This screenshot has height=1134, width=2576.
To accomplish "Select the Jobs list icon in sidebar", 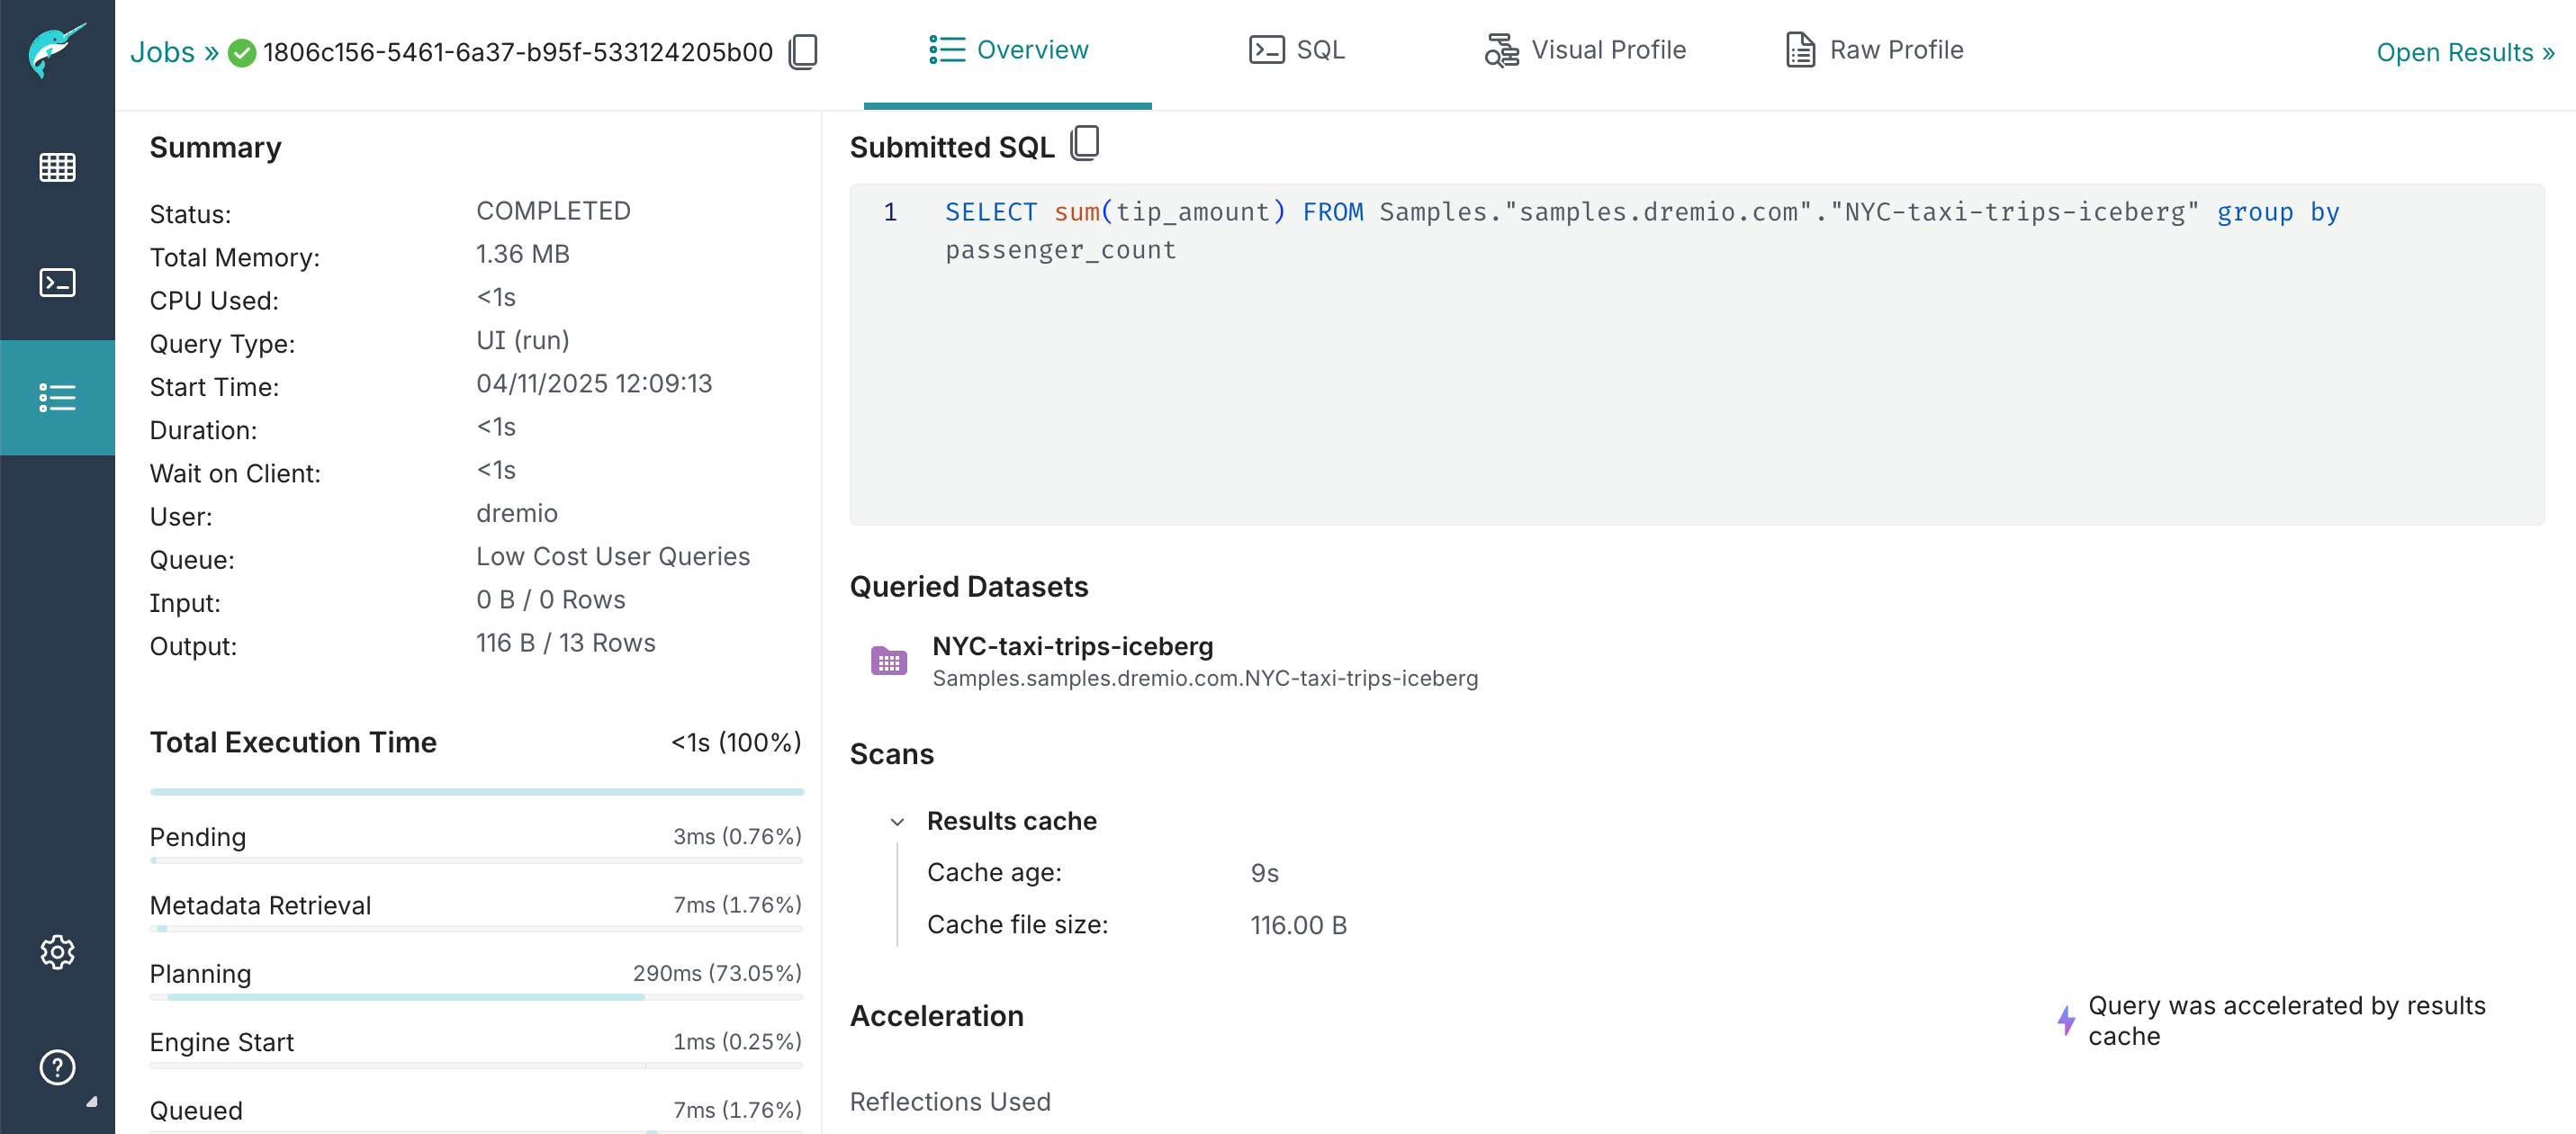I will pyautogui.click(x=57, y=398).
